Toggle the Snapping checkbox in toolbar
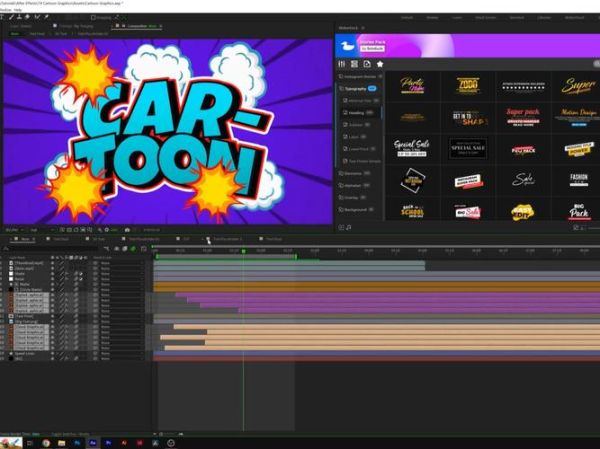Image resolution: width=600 pixels, height=449 pixels. (93, 17)
